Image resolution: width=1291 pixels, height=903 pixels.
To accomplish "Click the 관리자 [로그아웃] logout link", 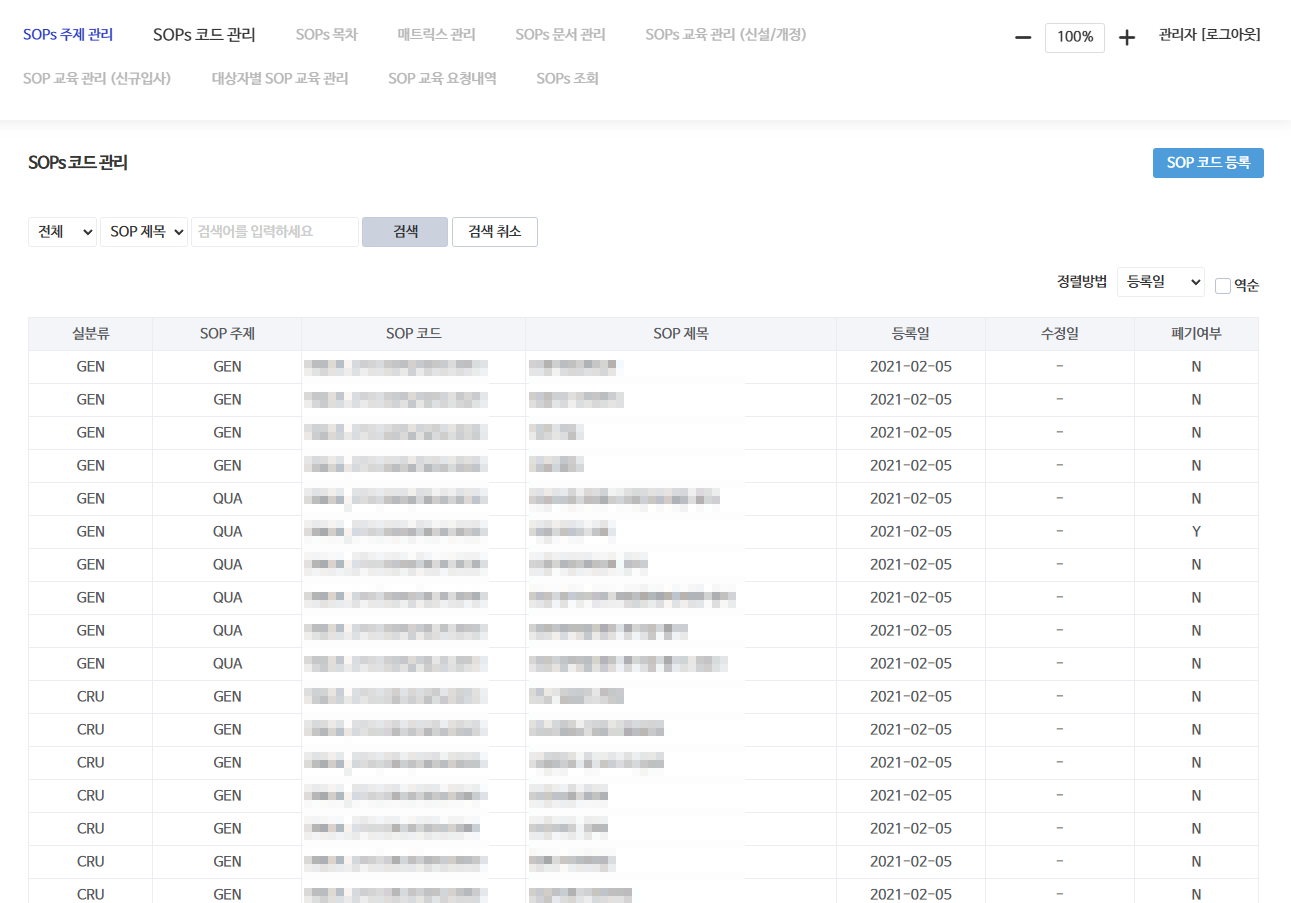I will click(x=1209, y=35).
